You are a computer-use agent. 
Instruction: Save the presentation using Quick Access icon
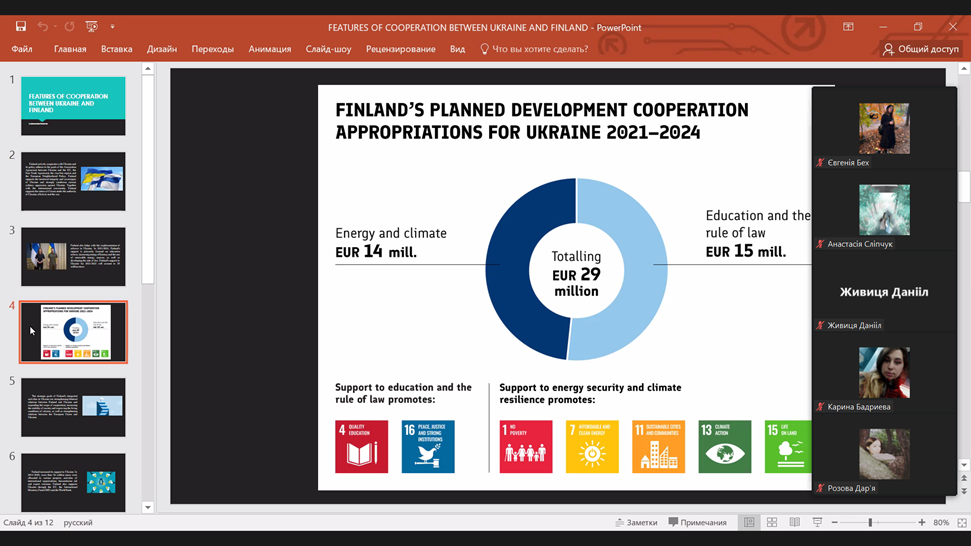pos(20,26)
